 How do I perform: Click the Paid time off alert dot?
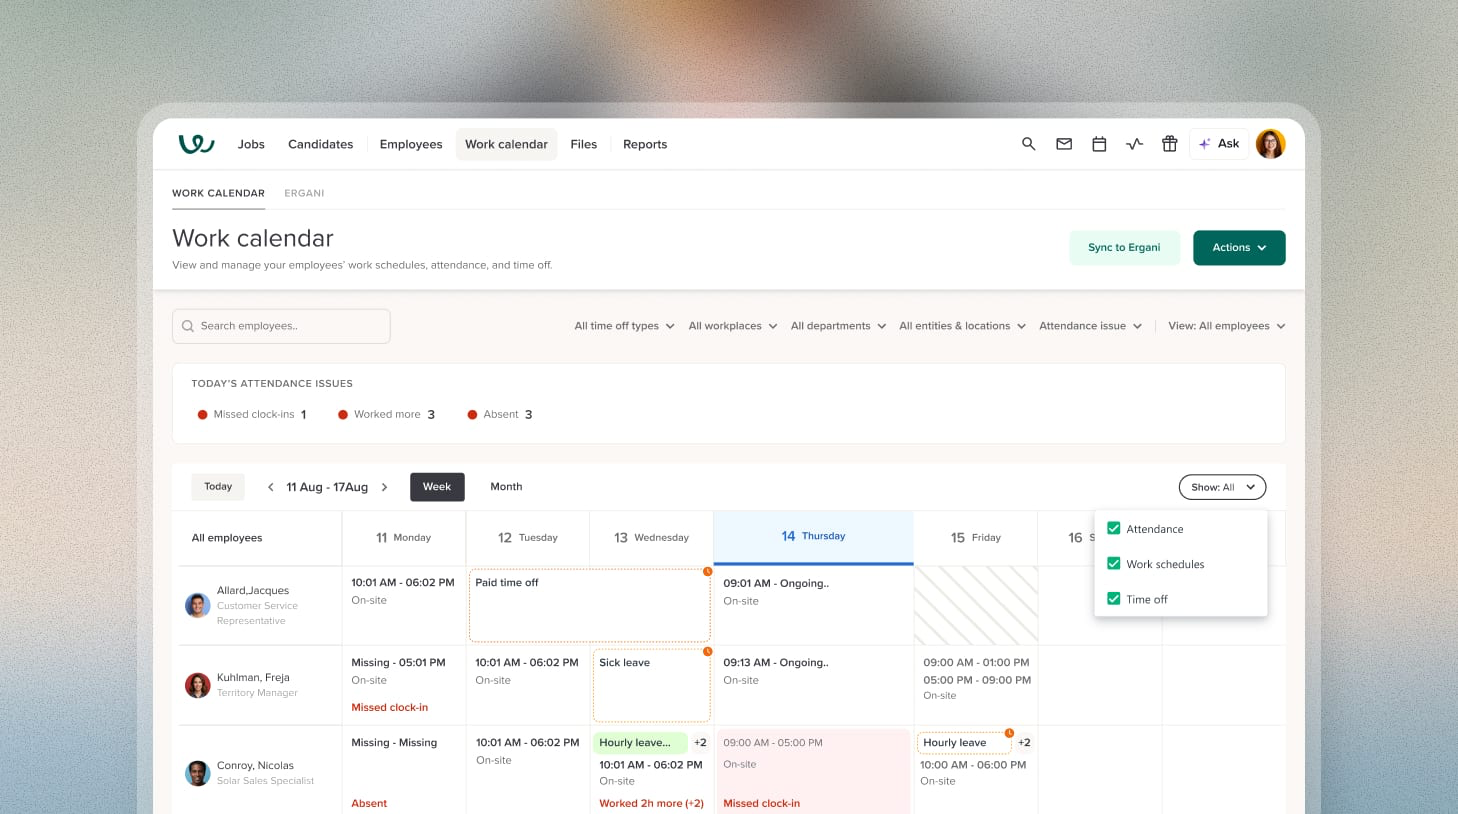pyautogui.click(x=708, y=571)
